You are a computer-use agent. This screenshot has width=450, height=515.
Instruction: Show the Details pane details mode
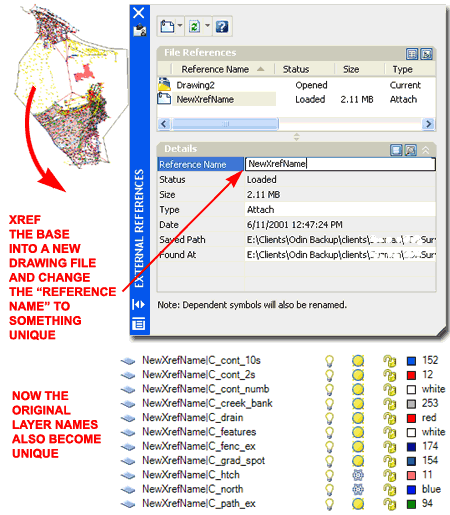(x=396, y=150)
